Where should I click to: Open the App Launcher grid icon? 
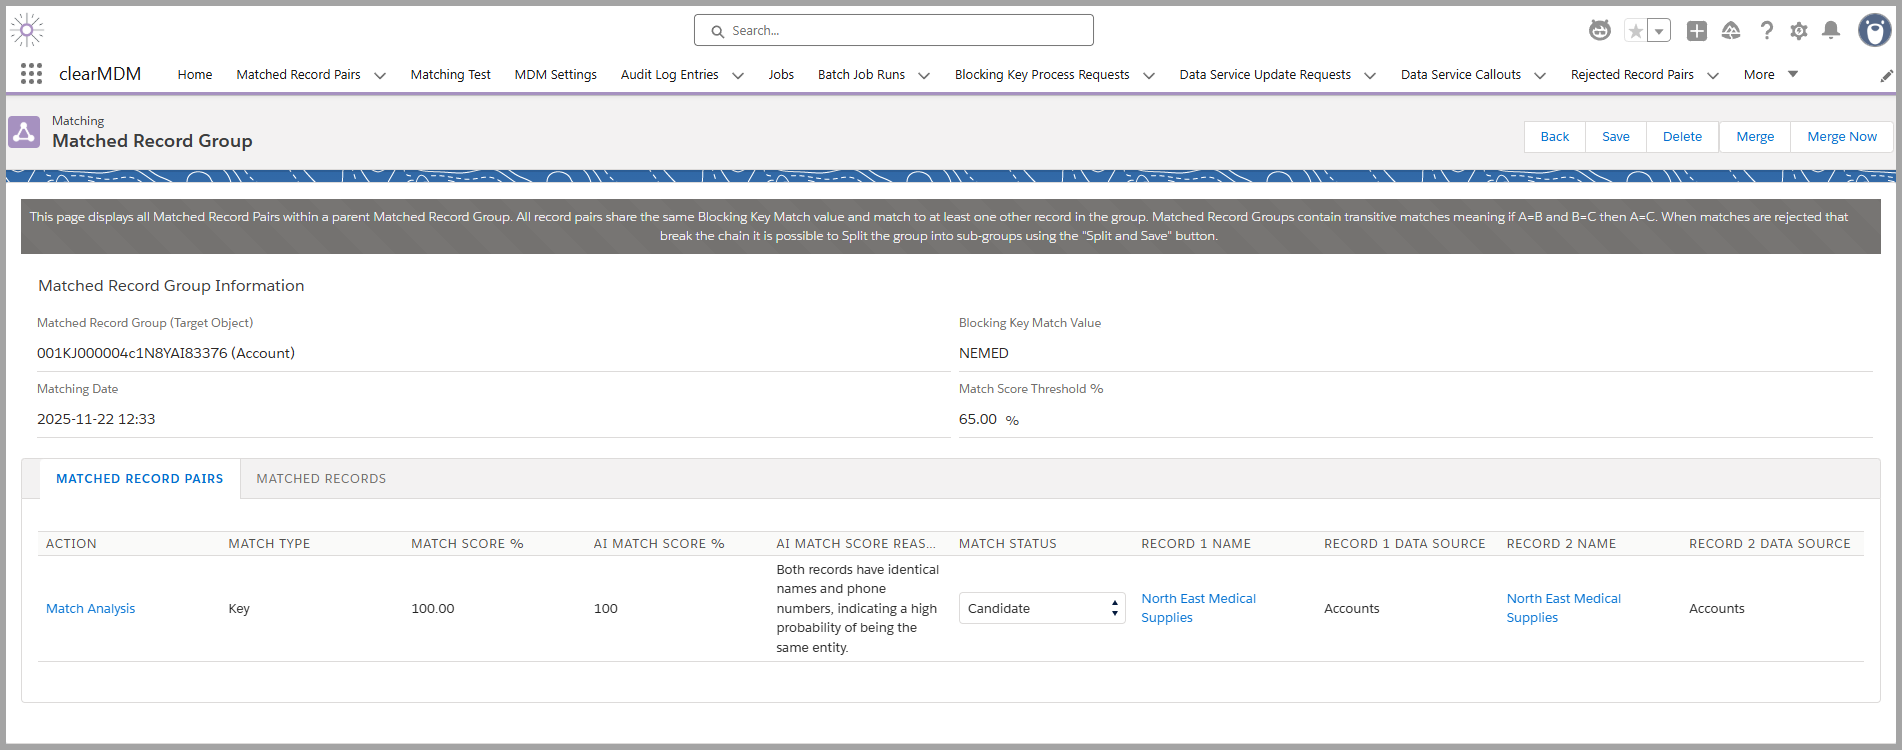(31, 73)
